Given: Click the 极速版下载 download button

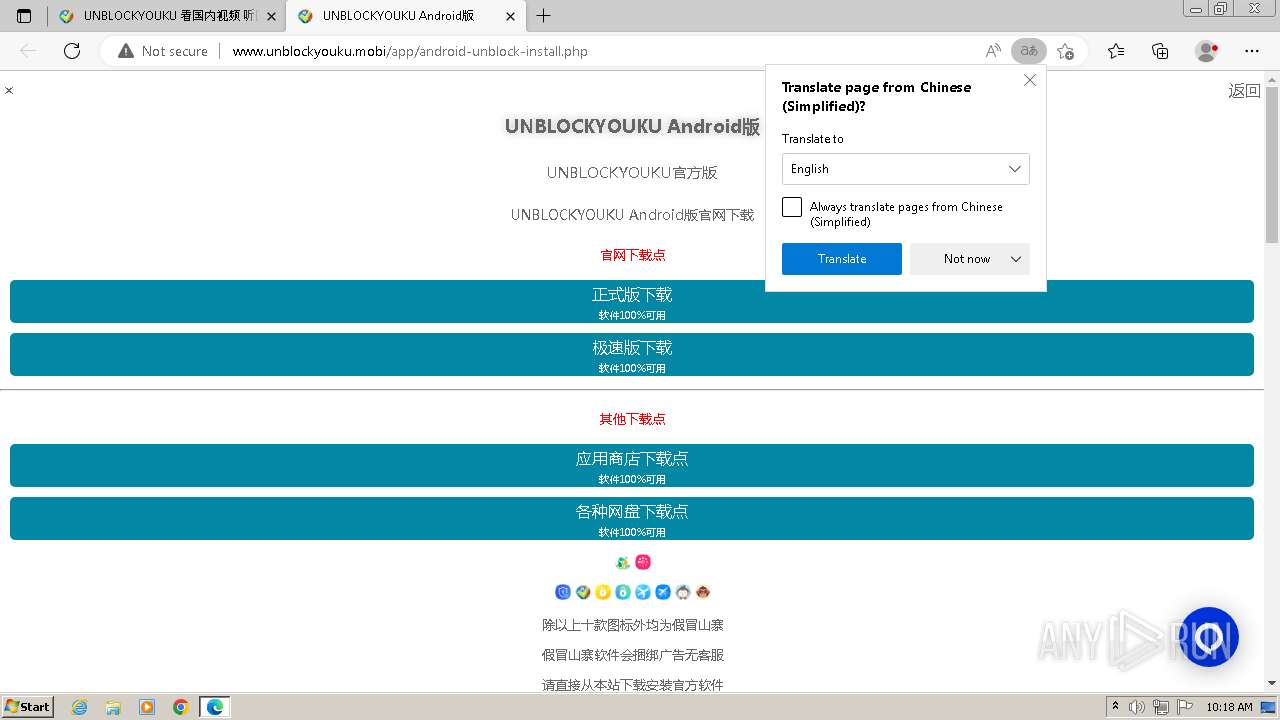Looking at the screenshot, I should coord(632,354).
